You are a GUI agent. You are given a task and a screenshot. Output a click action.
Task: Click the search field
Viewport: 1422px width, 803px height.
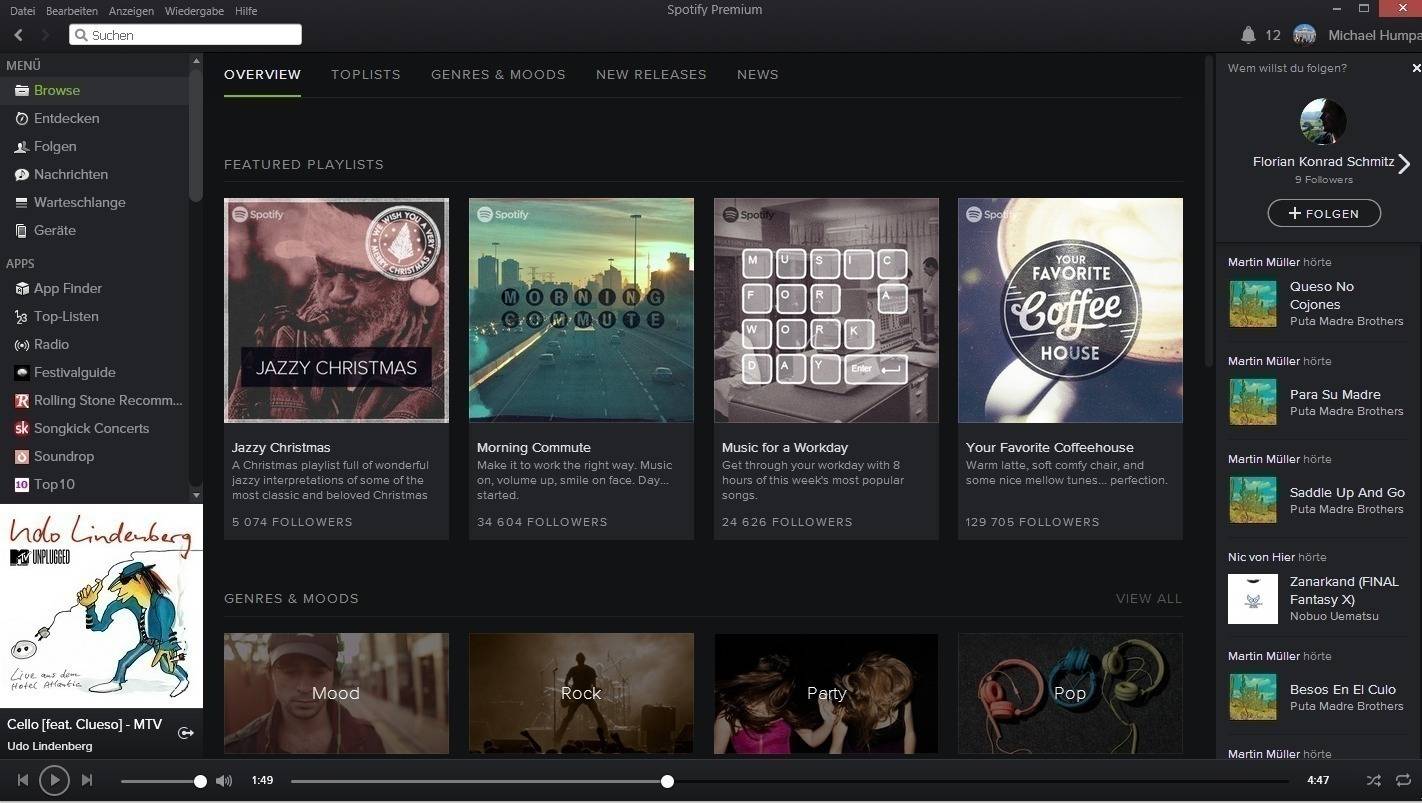tap(185, 35)
